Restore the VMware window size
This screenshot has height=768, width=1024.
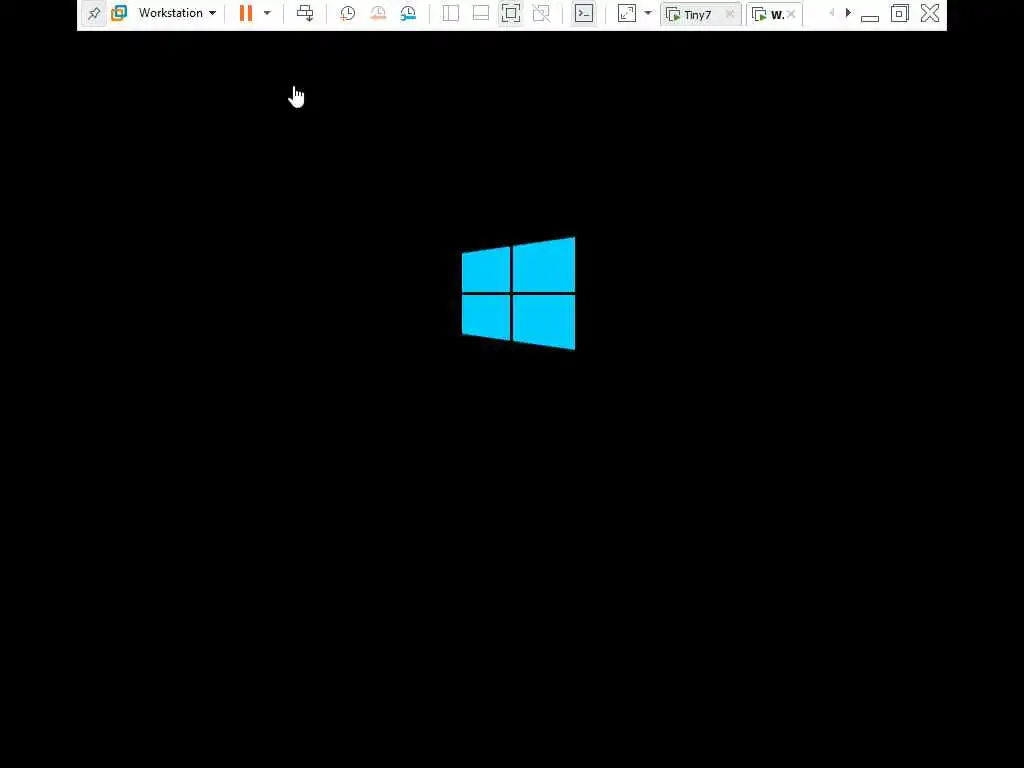point(900,13)
